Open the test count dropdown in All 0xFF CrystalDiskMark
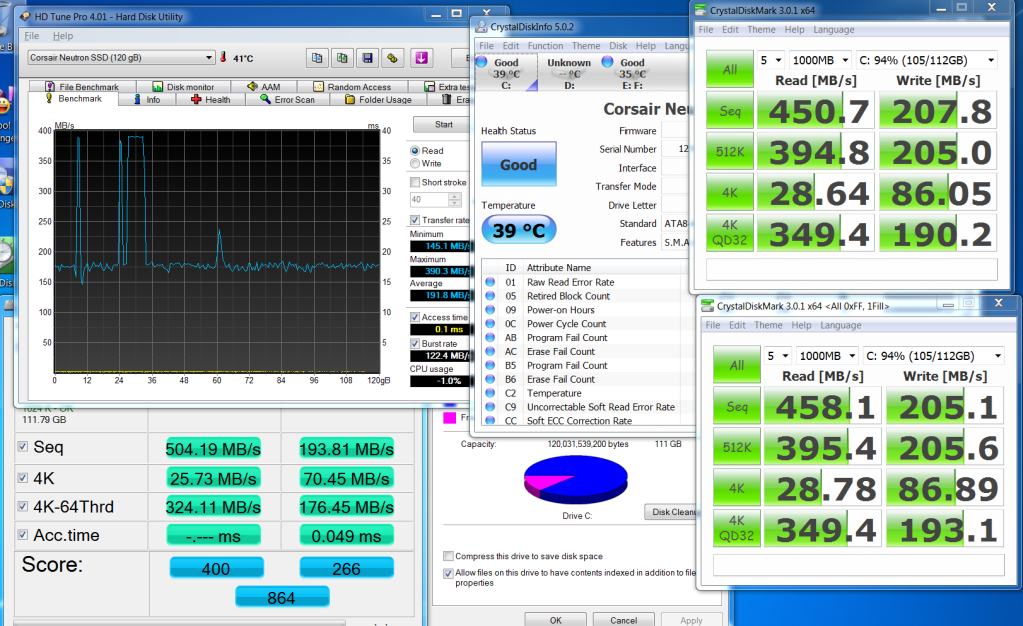Screen dimensions: 1023x626 pos(778,356)
